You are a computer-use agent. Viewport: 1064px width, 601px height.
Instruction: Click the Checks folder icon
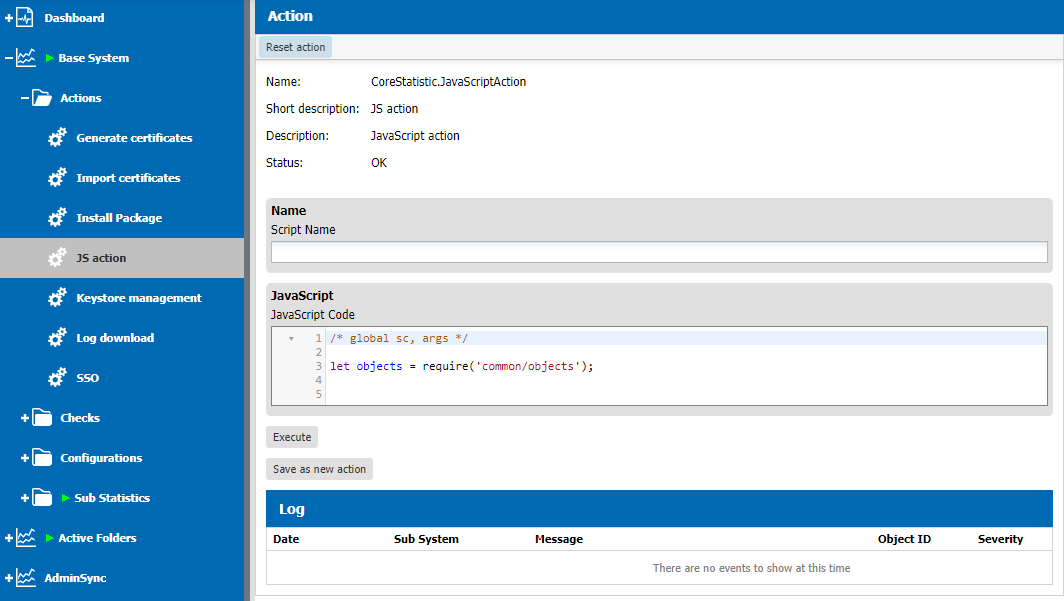[x=42, y=418]
